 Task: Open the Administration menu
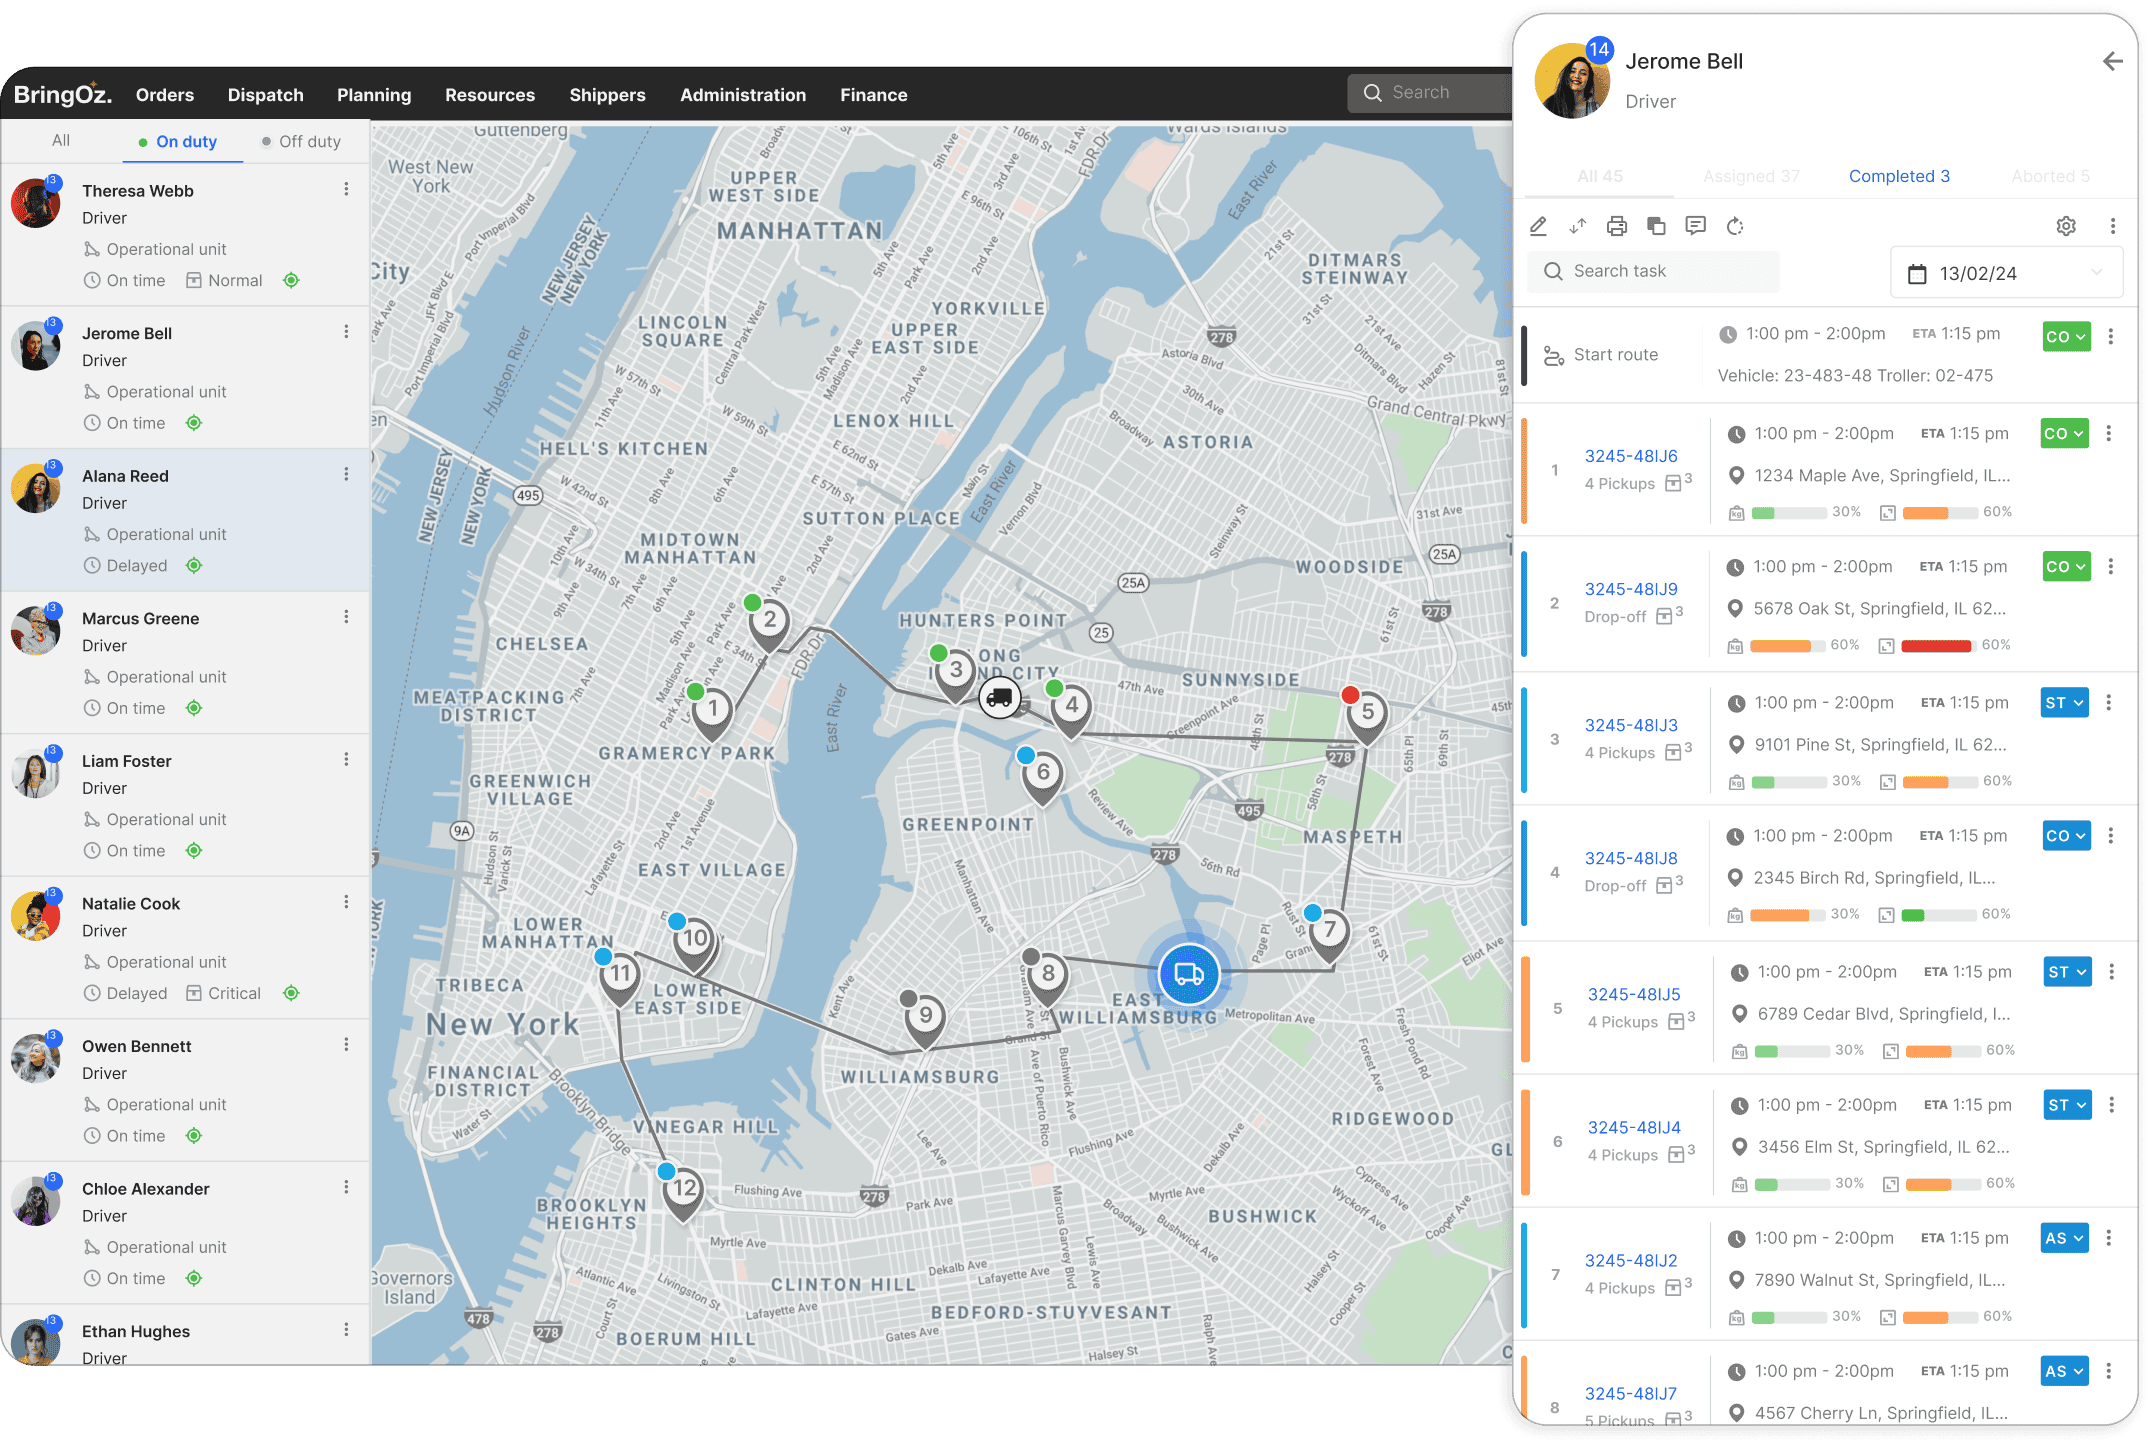click(x=743, y=95)
